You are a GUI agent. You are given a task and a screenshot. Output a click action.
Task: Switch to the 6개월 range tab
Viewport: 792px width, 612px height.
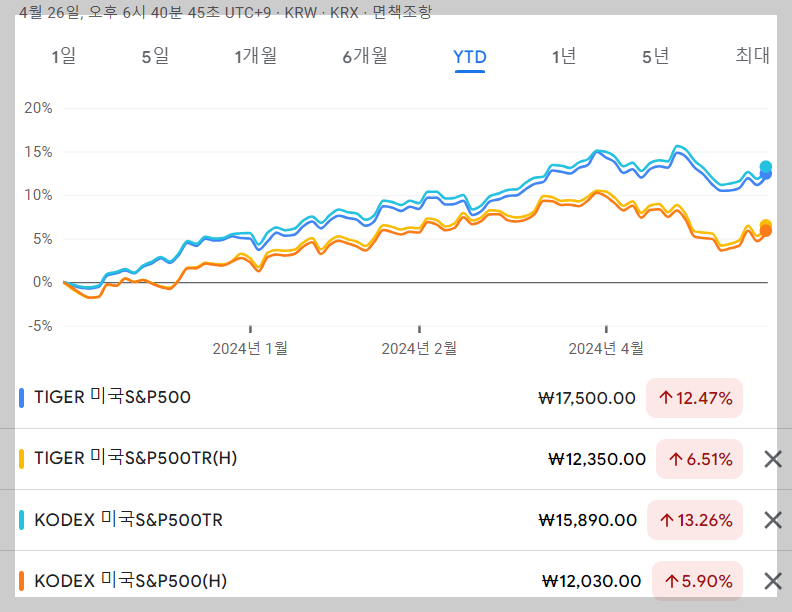[365, 57]
